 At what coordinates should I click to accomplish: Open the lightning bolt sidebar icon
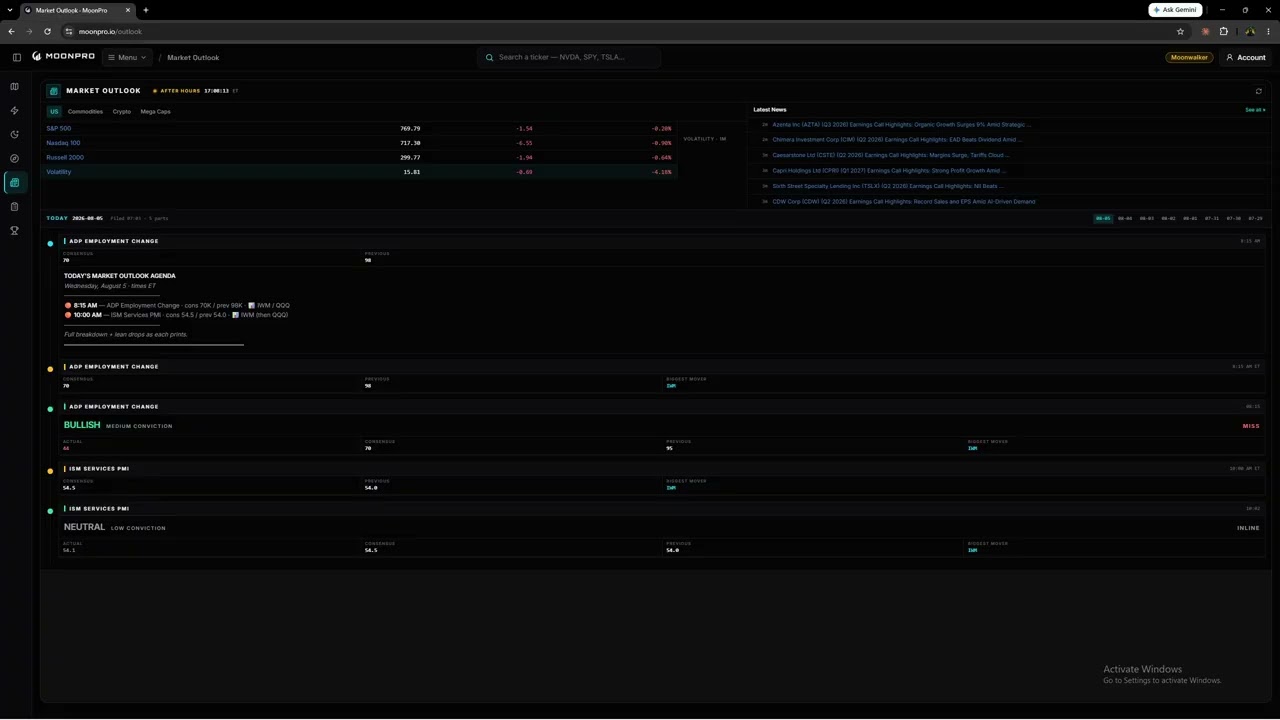coord(14,111)
